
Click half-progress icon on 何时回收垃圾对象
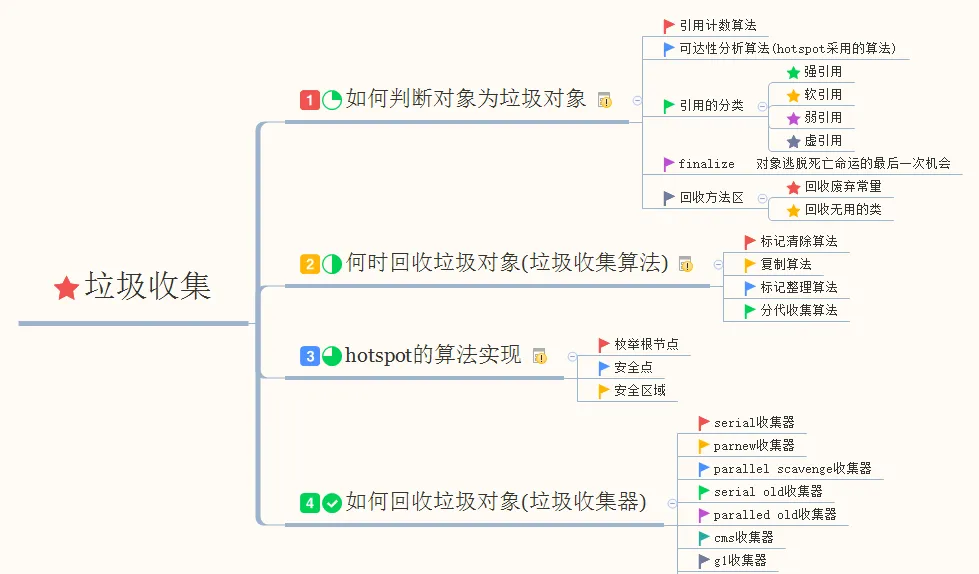pos(332,264)
